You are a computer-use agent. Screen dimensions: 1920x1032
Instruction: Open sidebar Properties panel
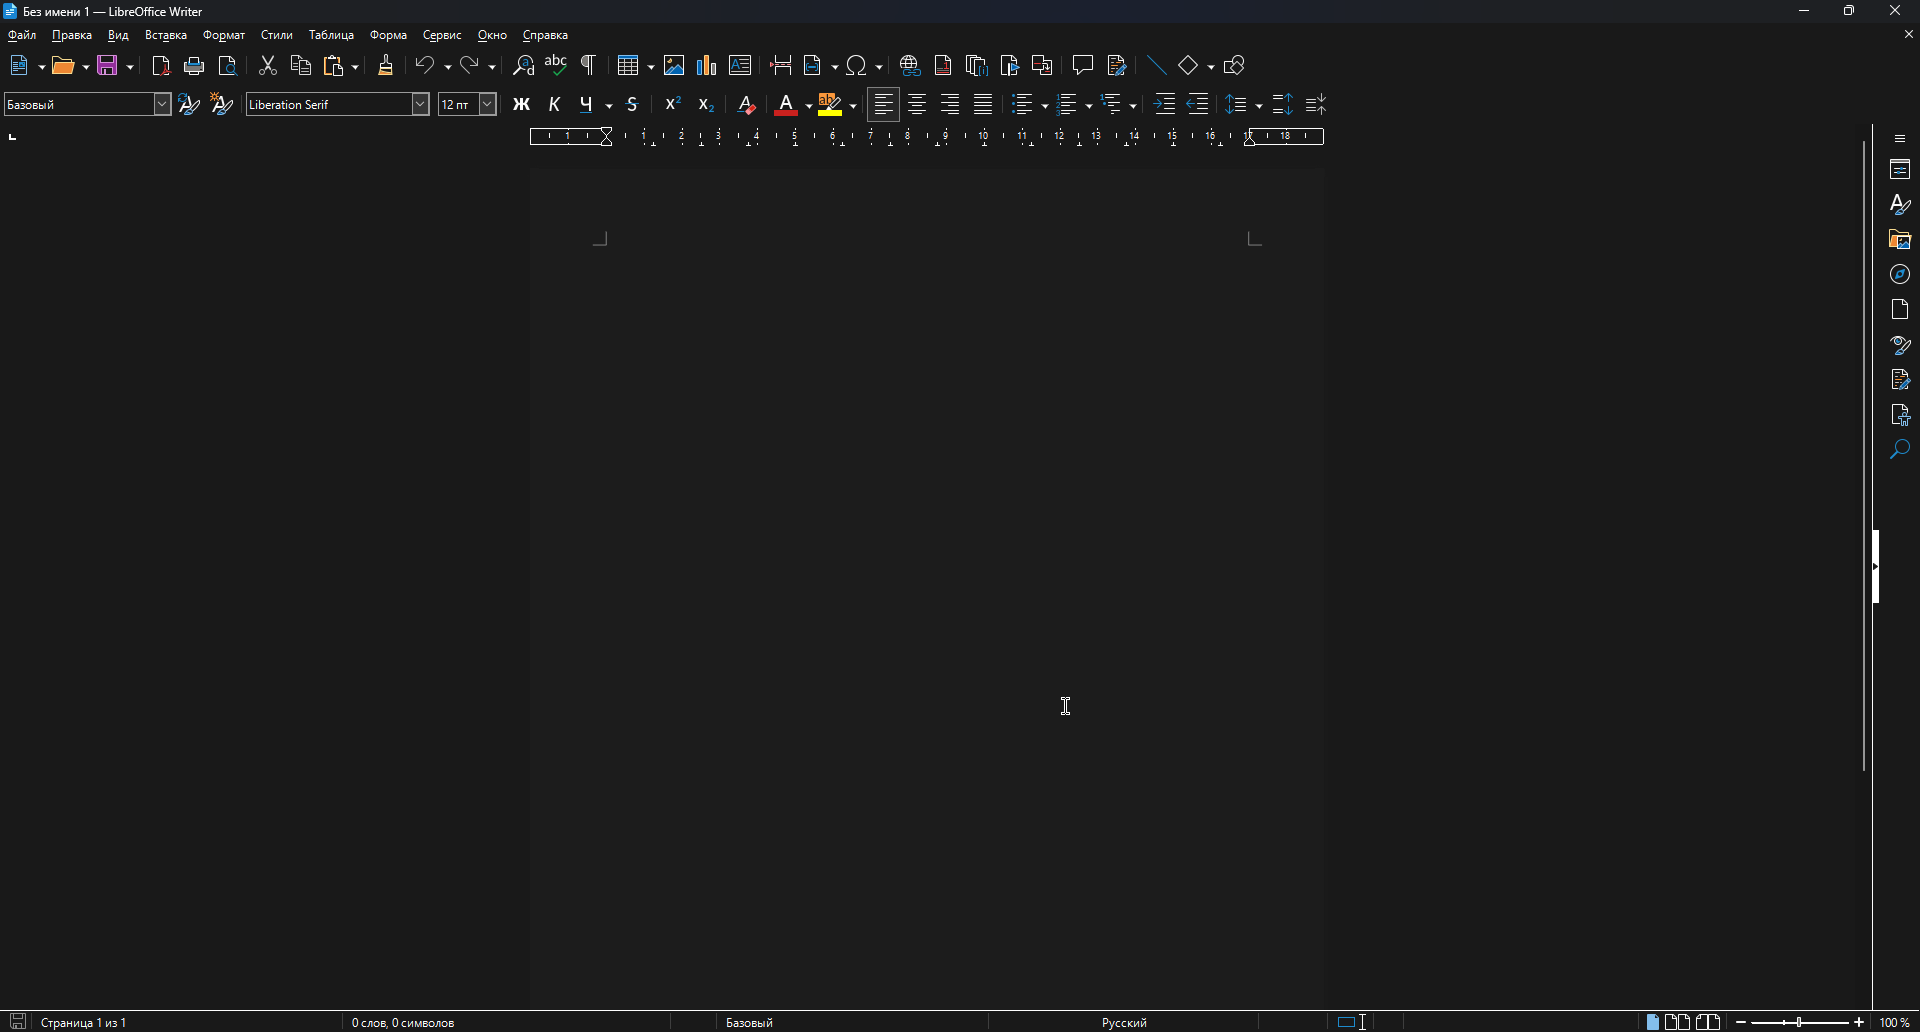1900,170
